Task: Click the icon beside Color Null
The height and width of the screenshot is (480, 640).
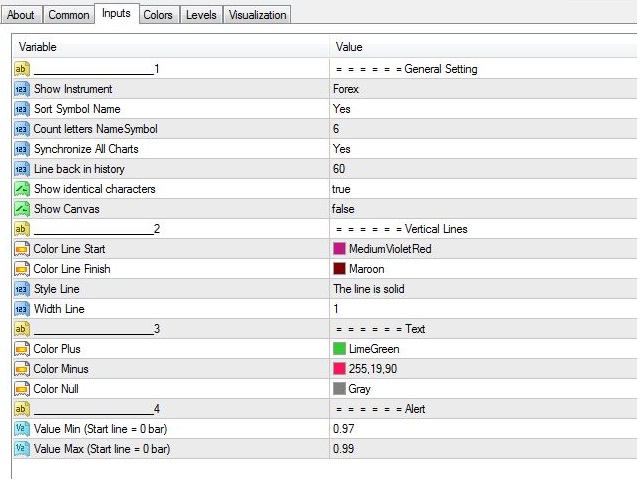Action: pos(22,389)
